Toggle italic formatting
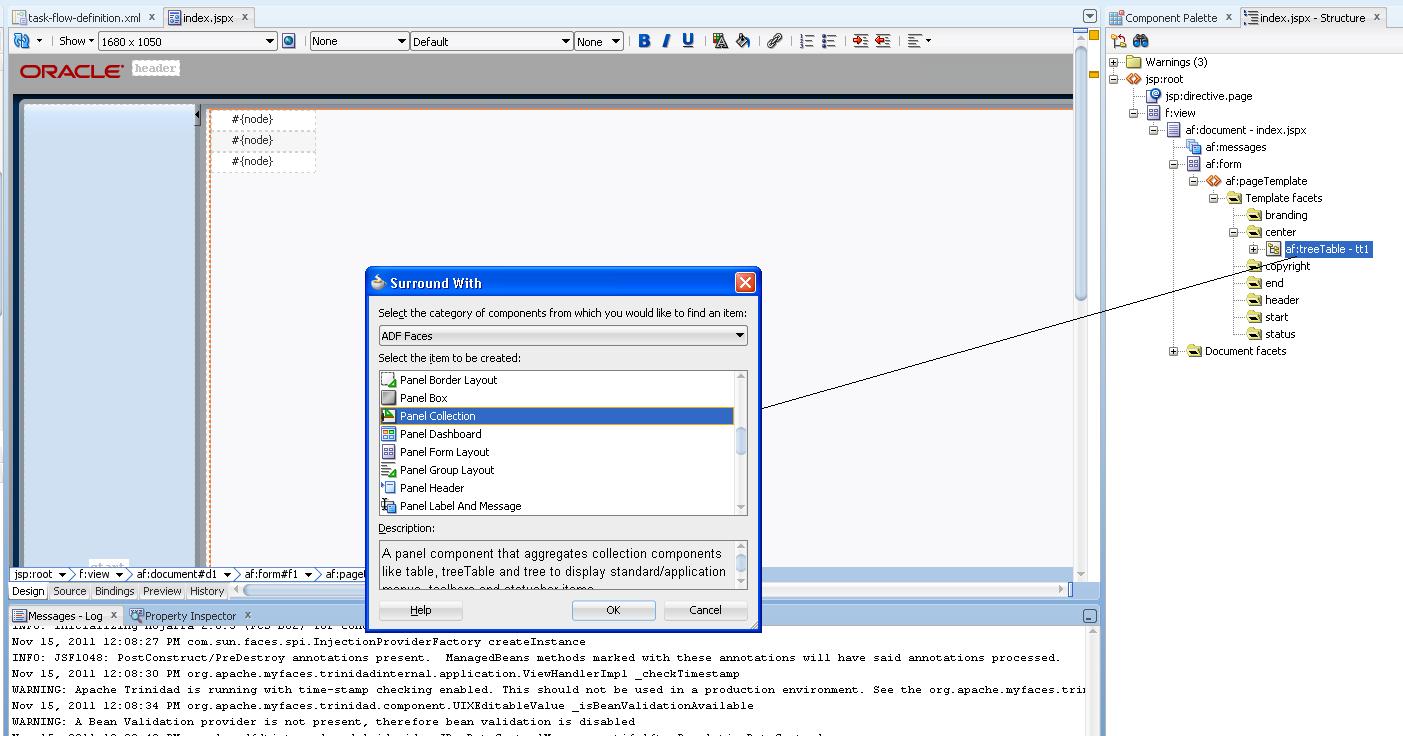The height and width of the screenshot is (736, 1403). coord(666,41)
